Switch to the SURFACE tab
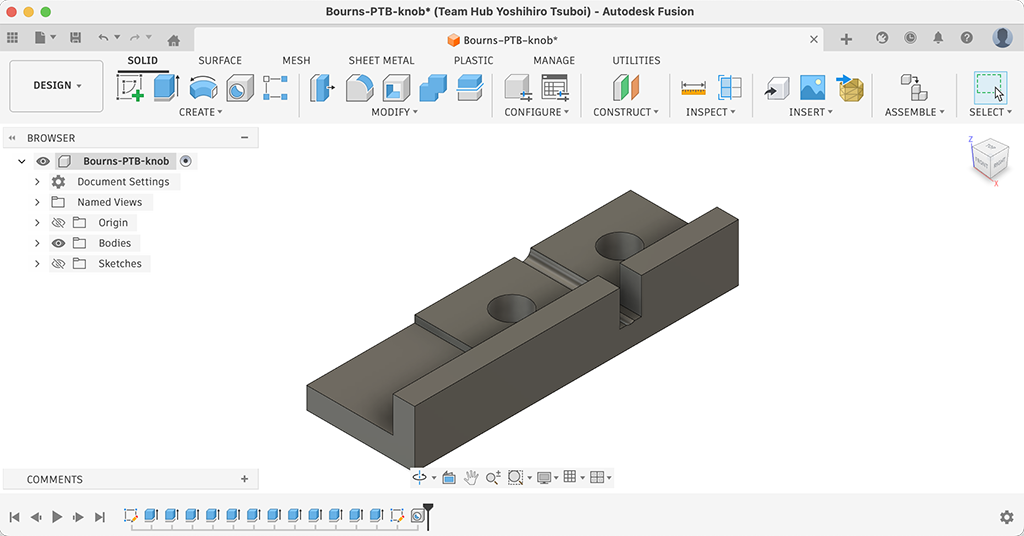The width and height of the screenshot is (1024, 536). coord(220,60)
